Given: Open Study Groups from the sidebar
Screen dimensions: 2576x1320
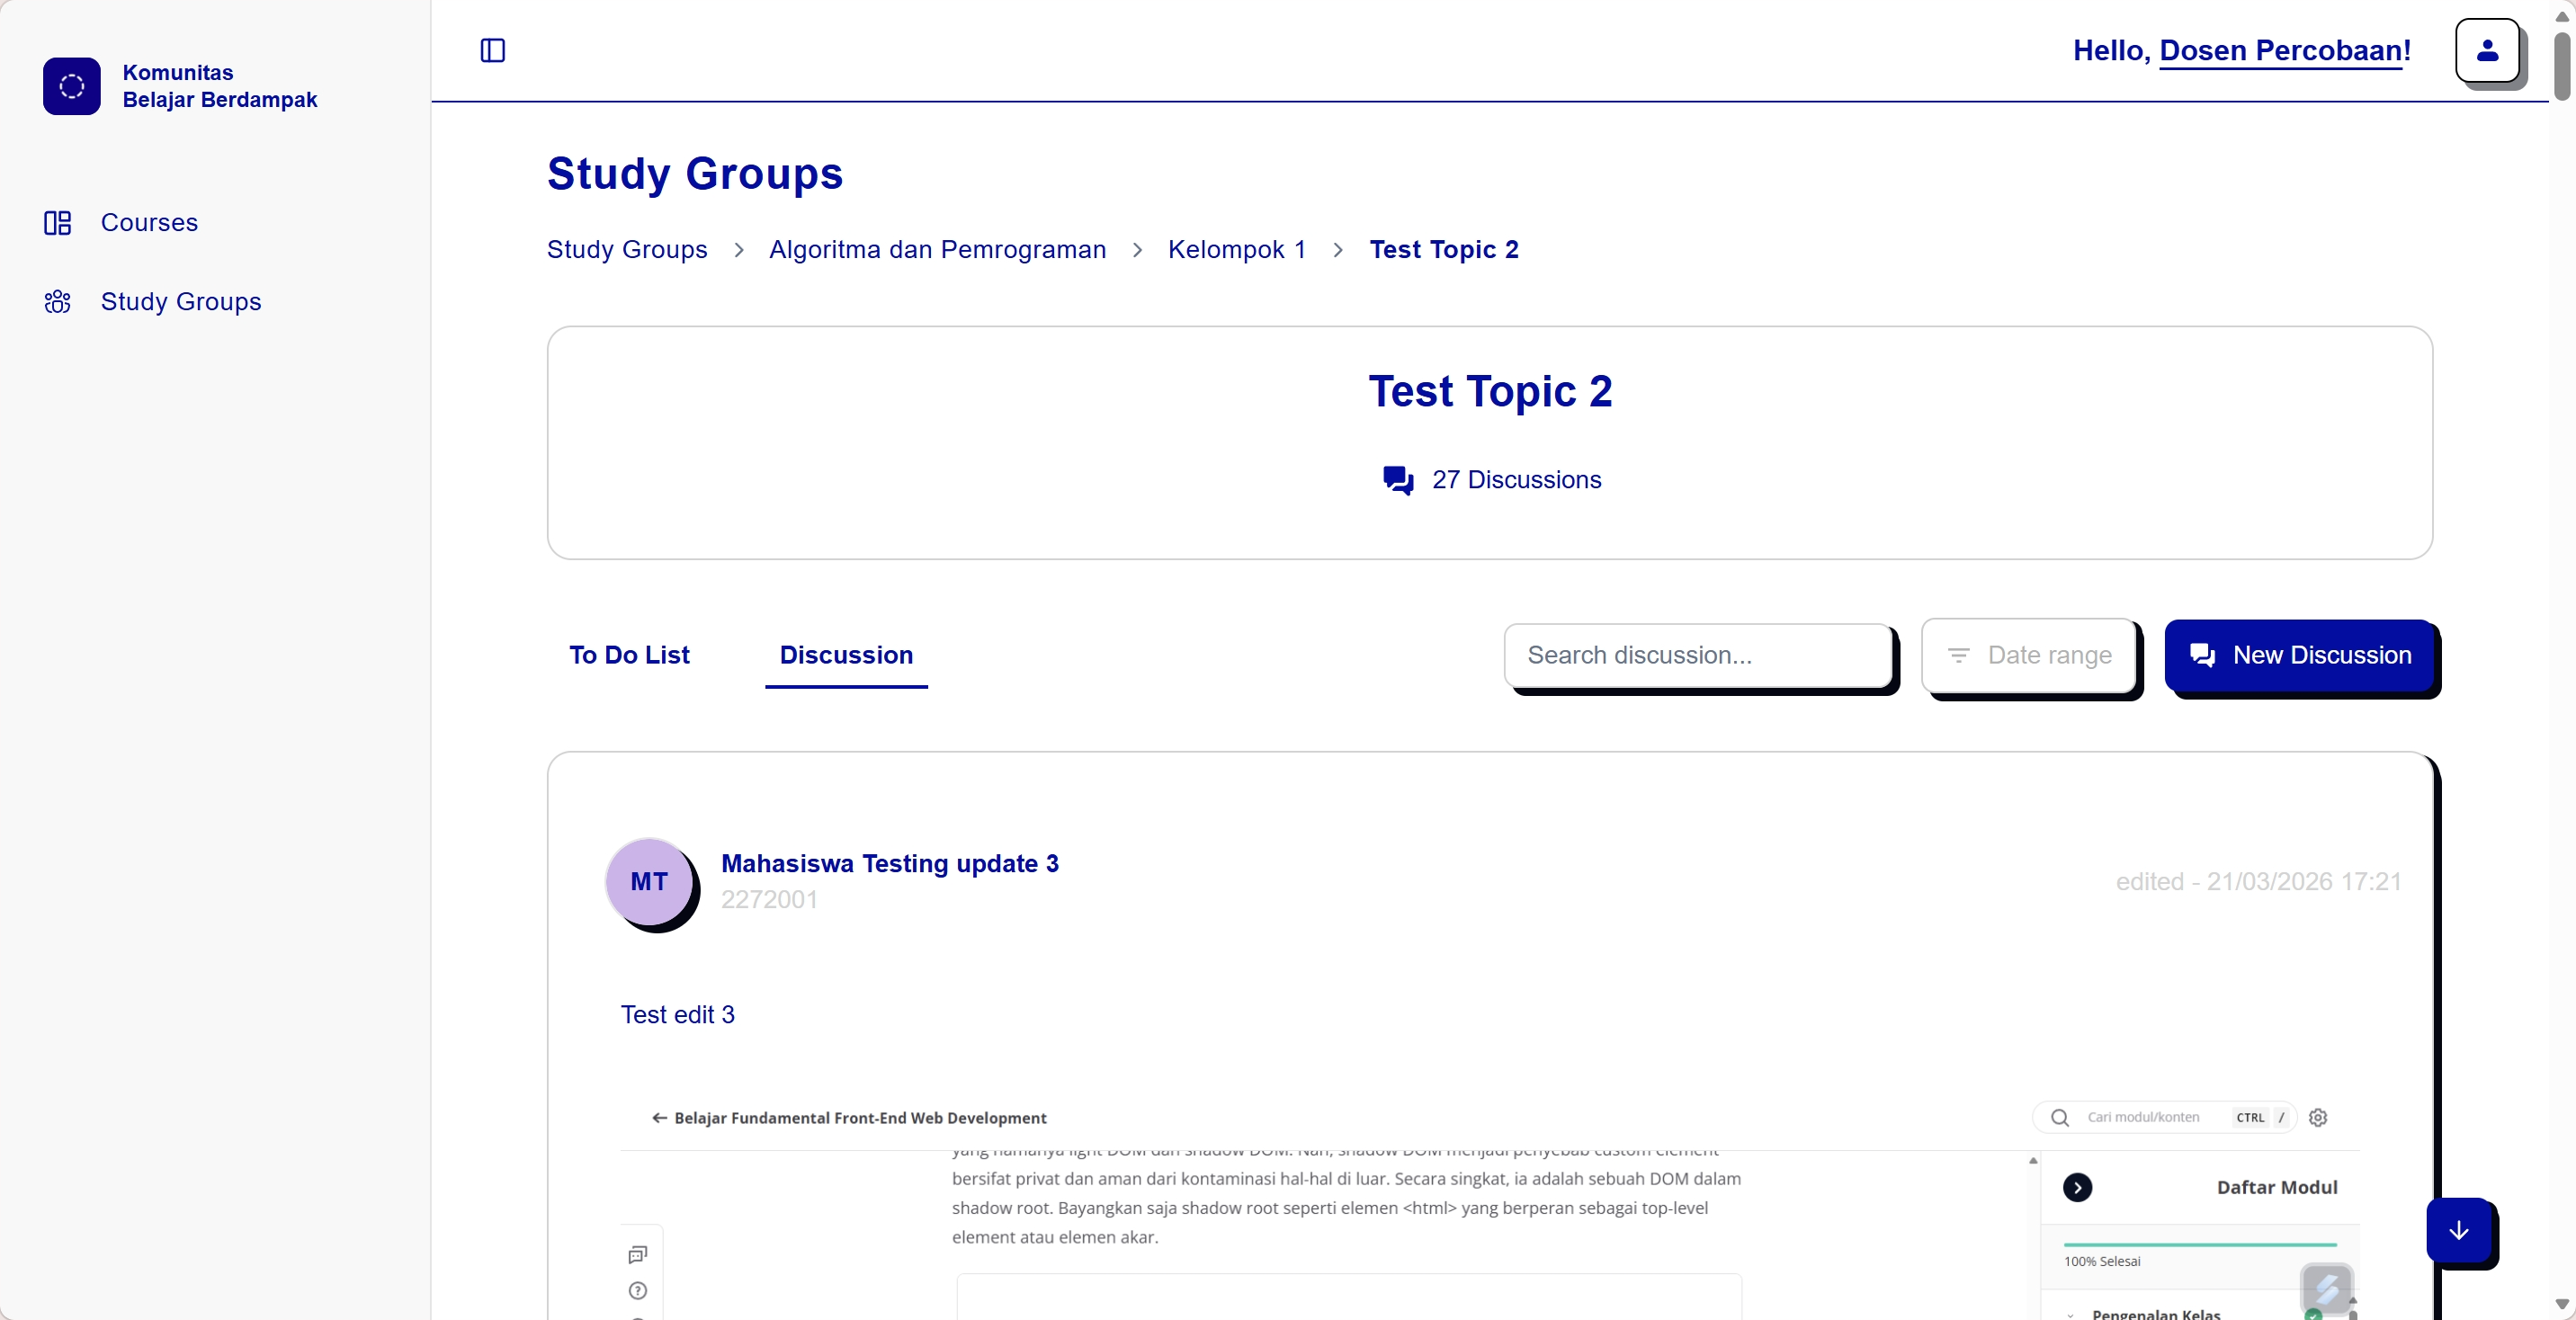Looking at the screenshot, I should point(181,301).
